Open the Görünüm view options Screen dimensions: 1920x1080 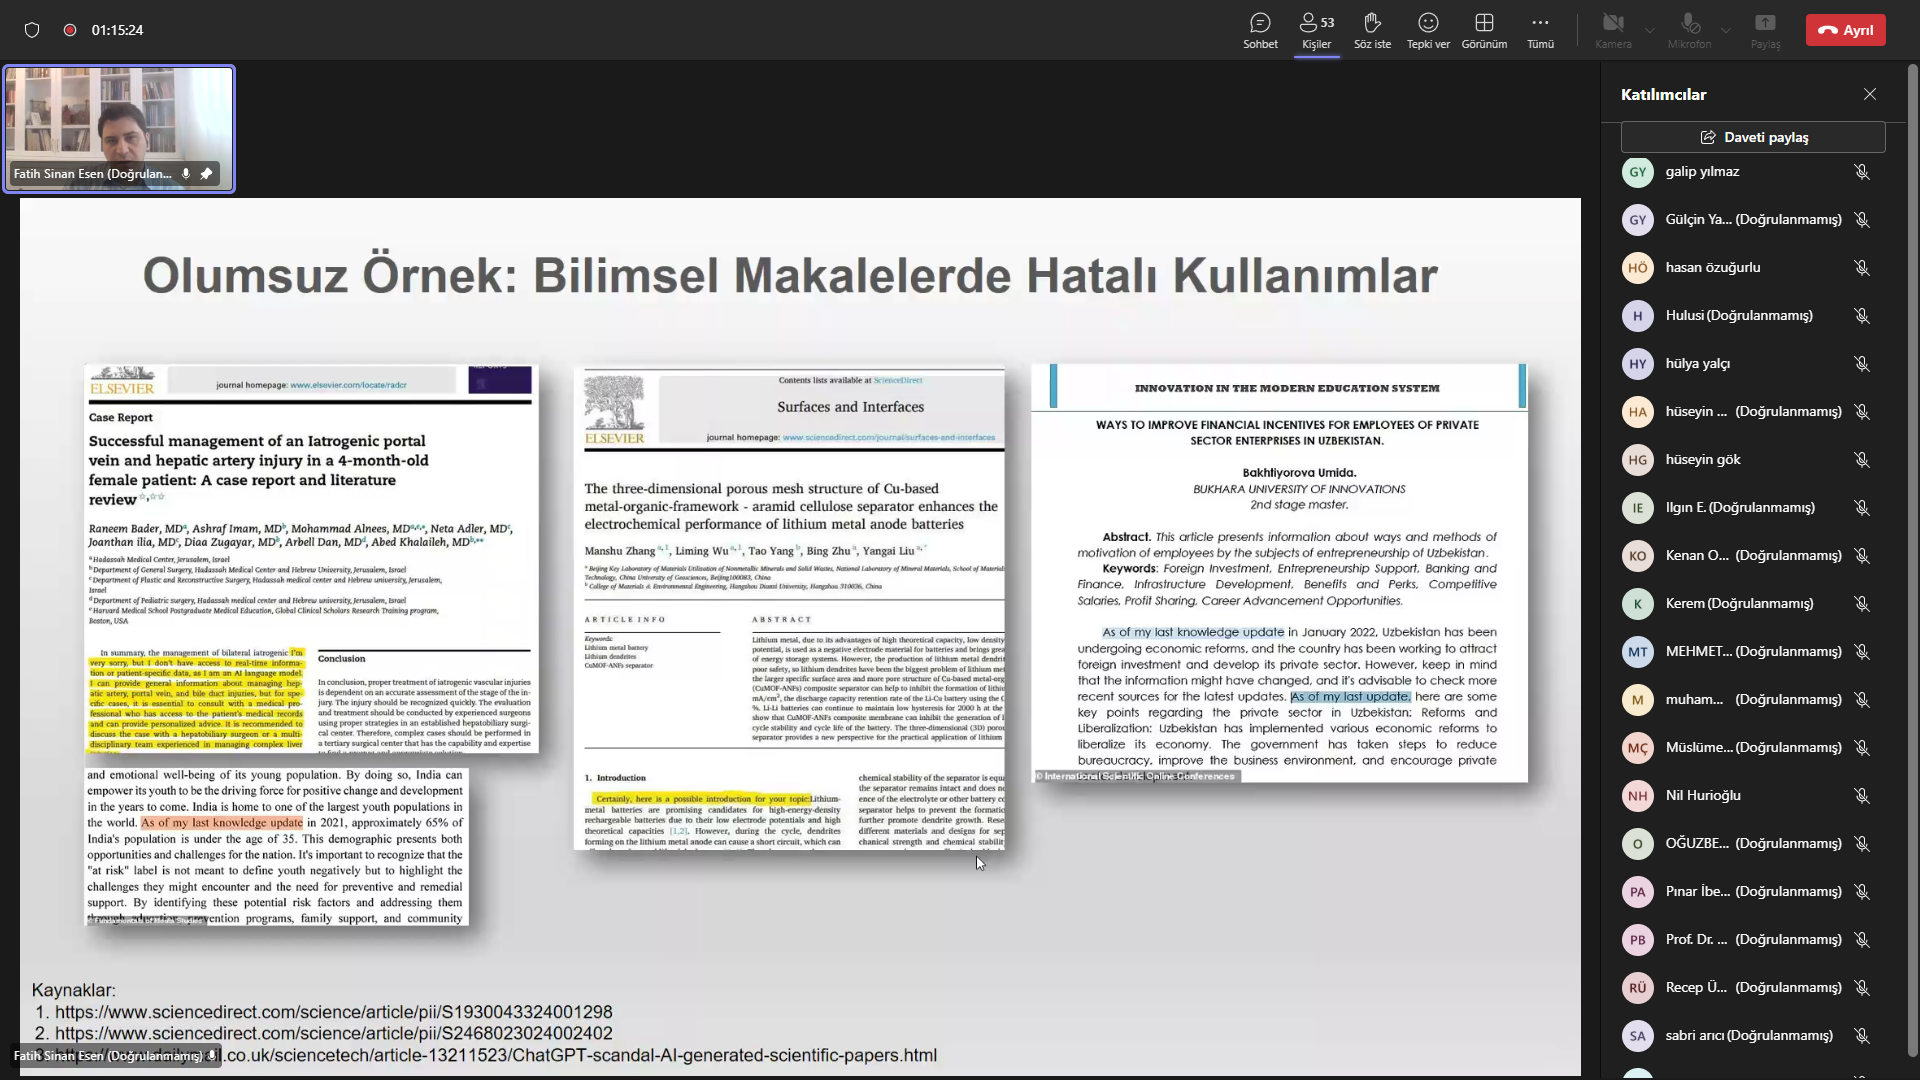coord(1484,30)
